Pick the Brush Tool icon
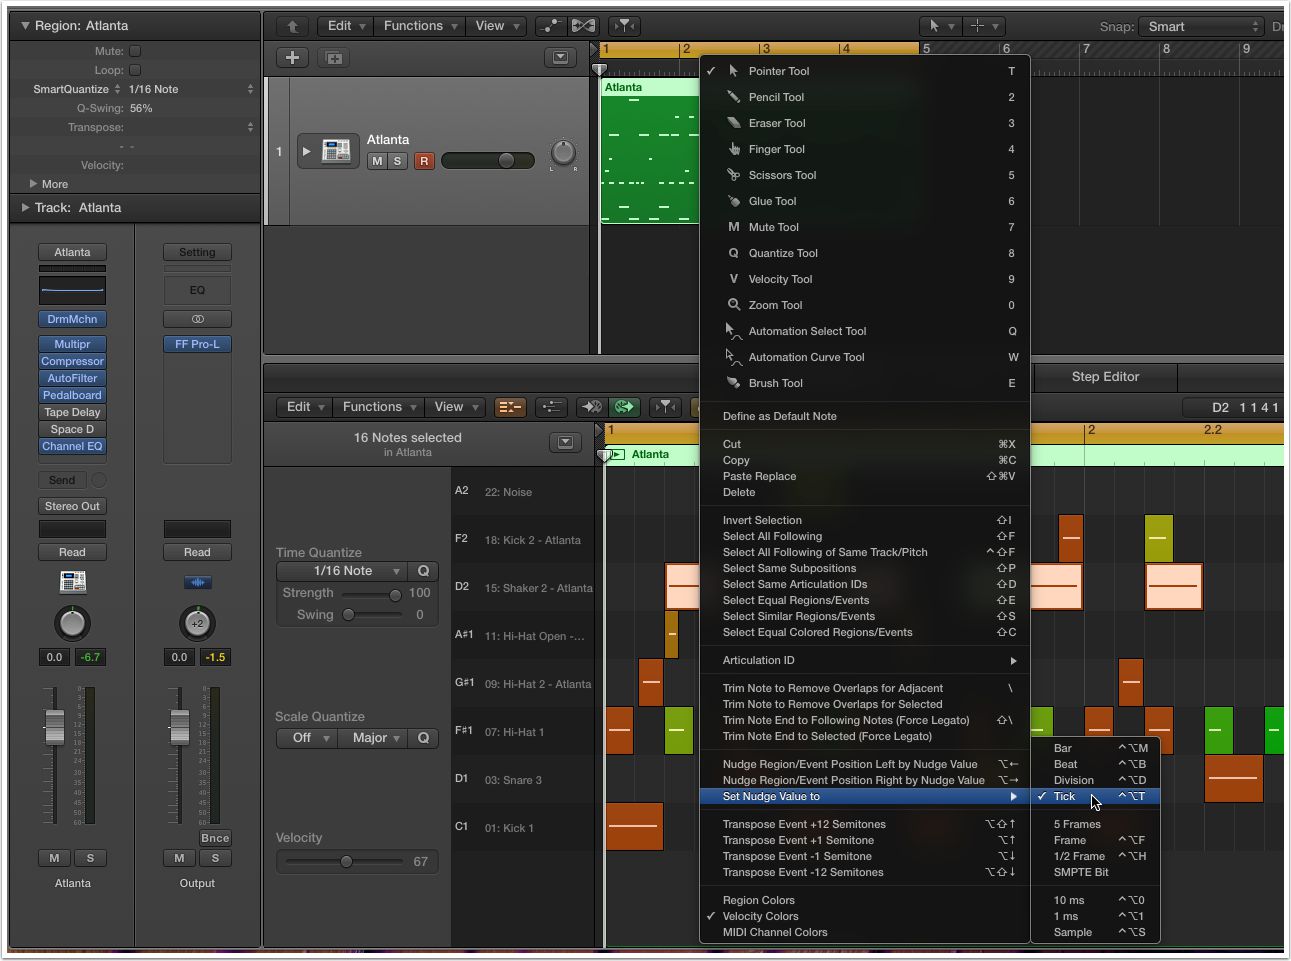The width and height of the screenshot is (1291, 961). click(x=733, y=383)
